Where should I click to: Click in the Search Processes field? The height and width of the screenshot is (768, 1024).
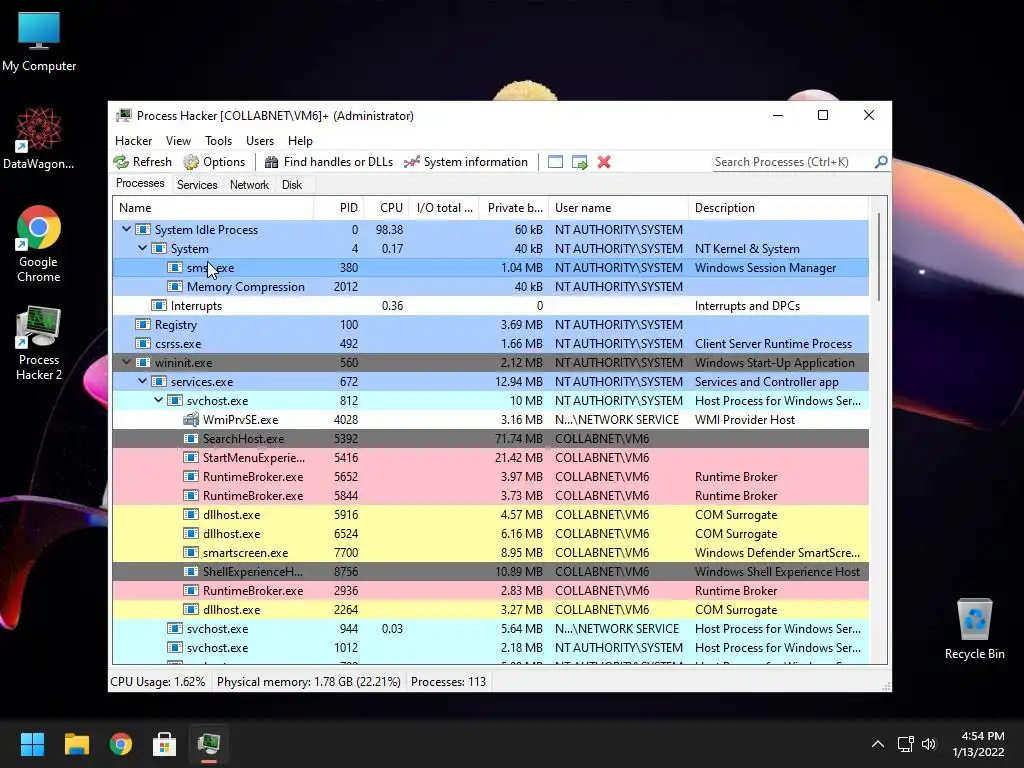pyautogui.click(x=793, y=162)
